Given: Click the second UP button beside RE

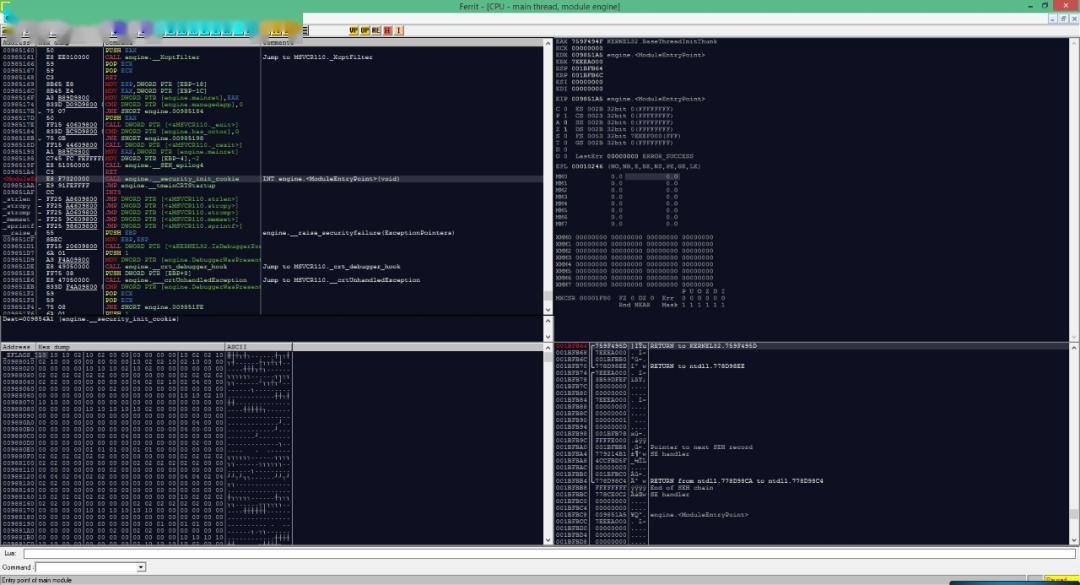Looking at the screenshot, I should (365, 30).
